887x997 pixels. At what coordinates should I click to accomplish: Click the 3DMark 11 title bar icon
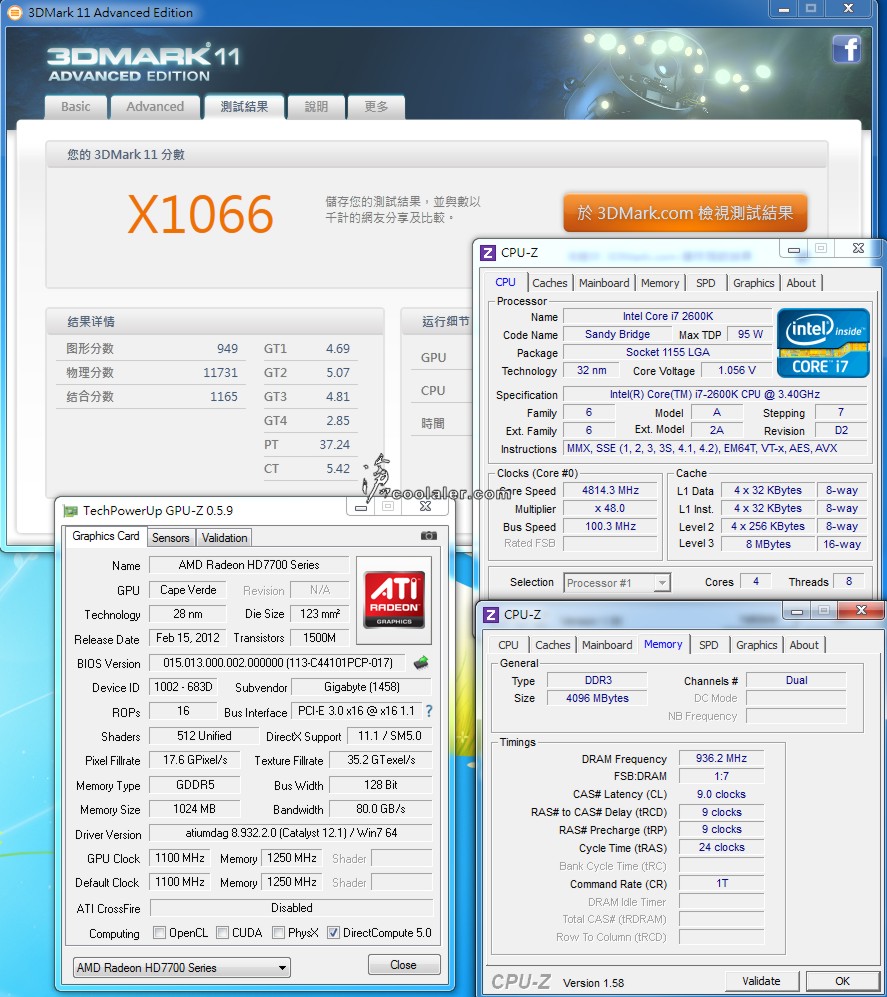[x=13, y=12]
